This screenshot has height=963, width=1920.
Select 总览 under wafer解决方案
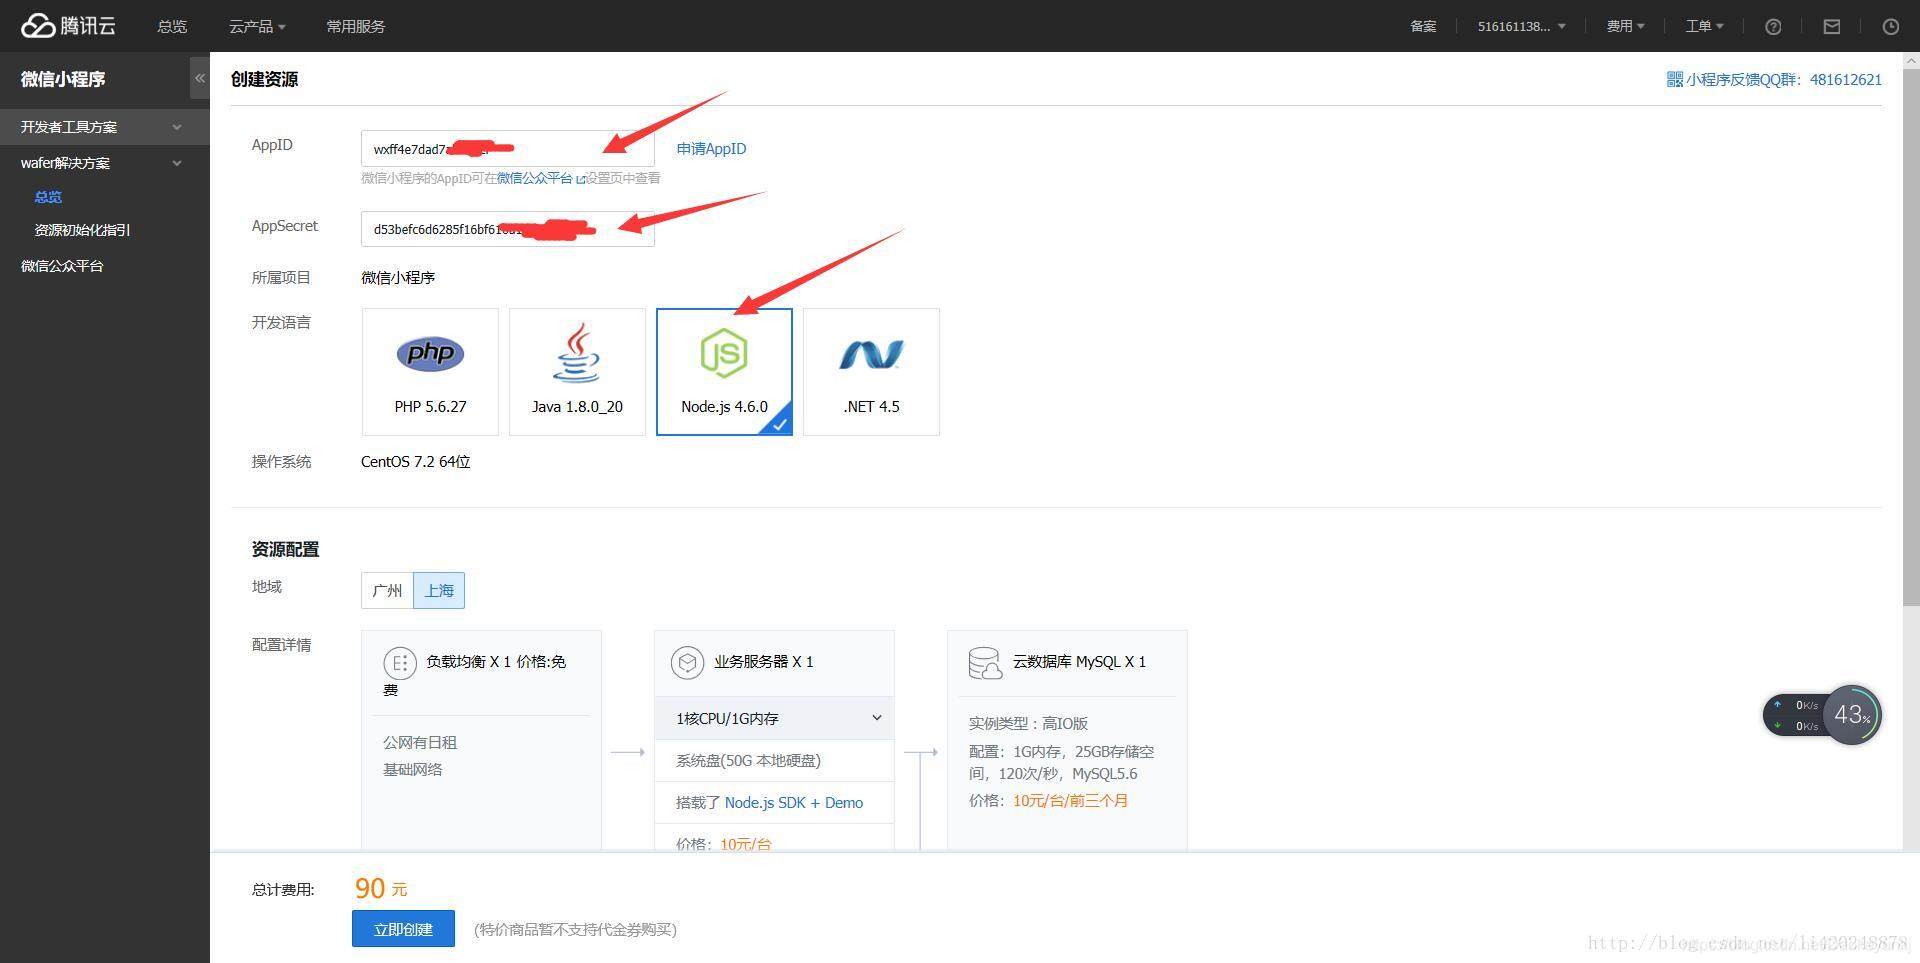(x=48, y=197)
